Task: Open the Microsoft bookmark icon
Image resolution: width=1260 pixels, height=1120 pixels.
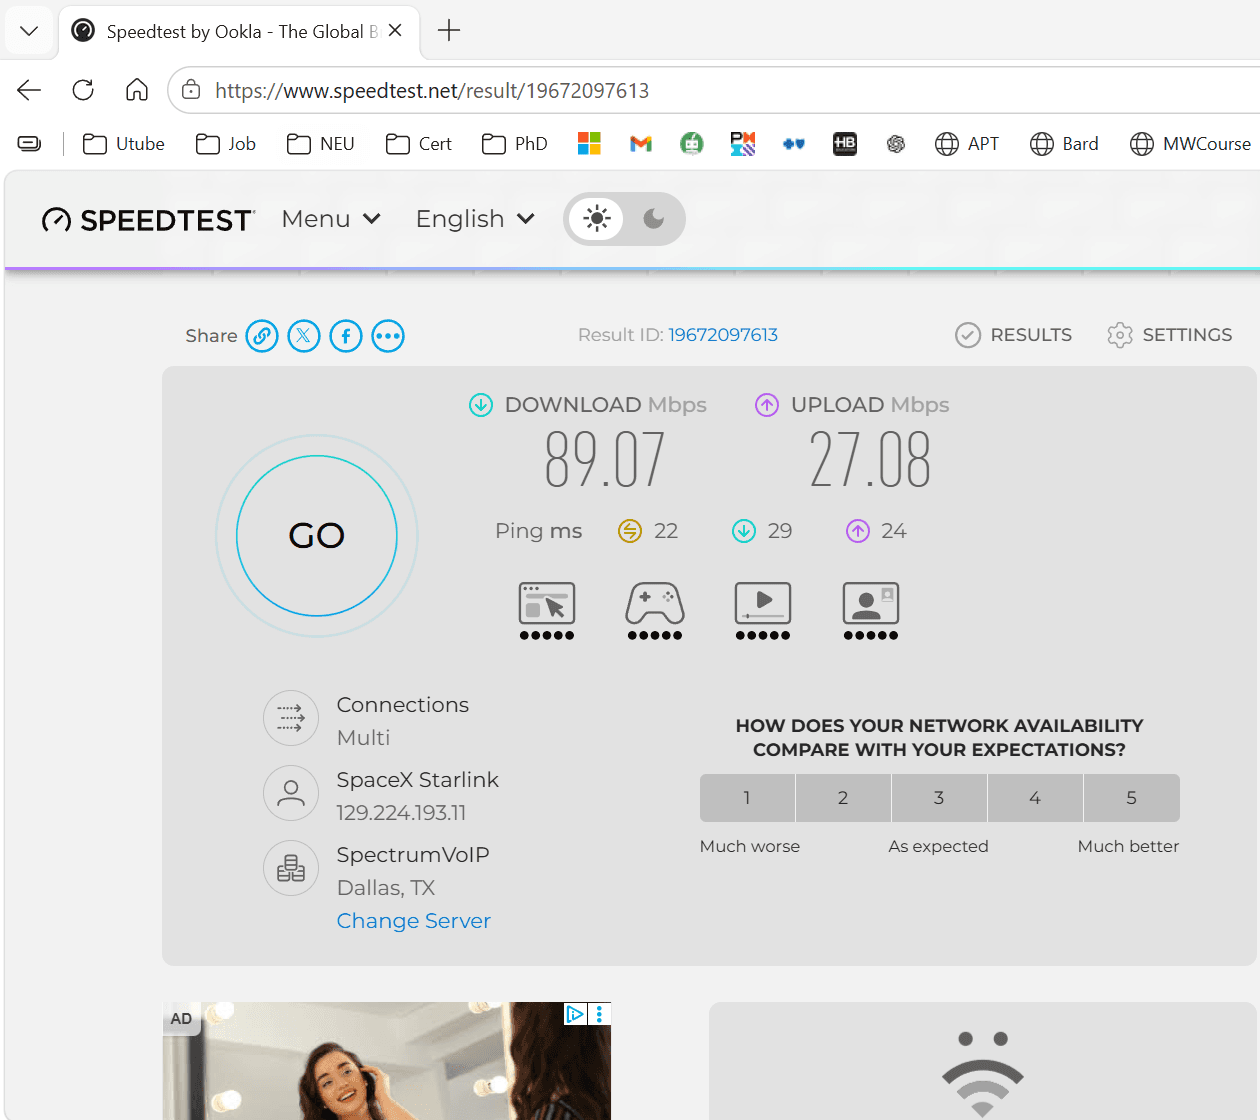Action: (x=589, y=144)
